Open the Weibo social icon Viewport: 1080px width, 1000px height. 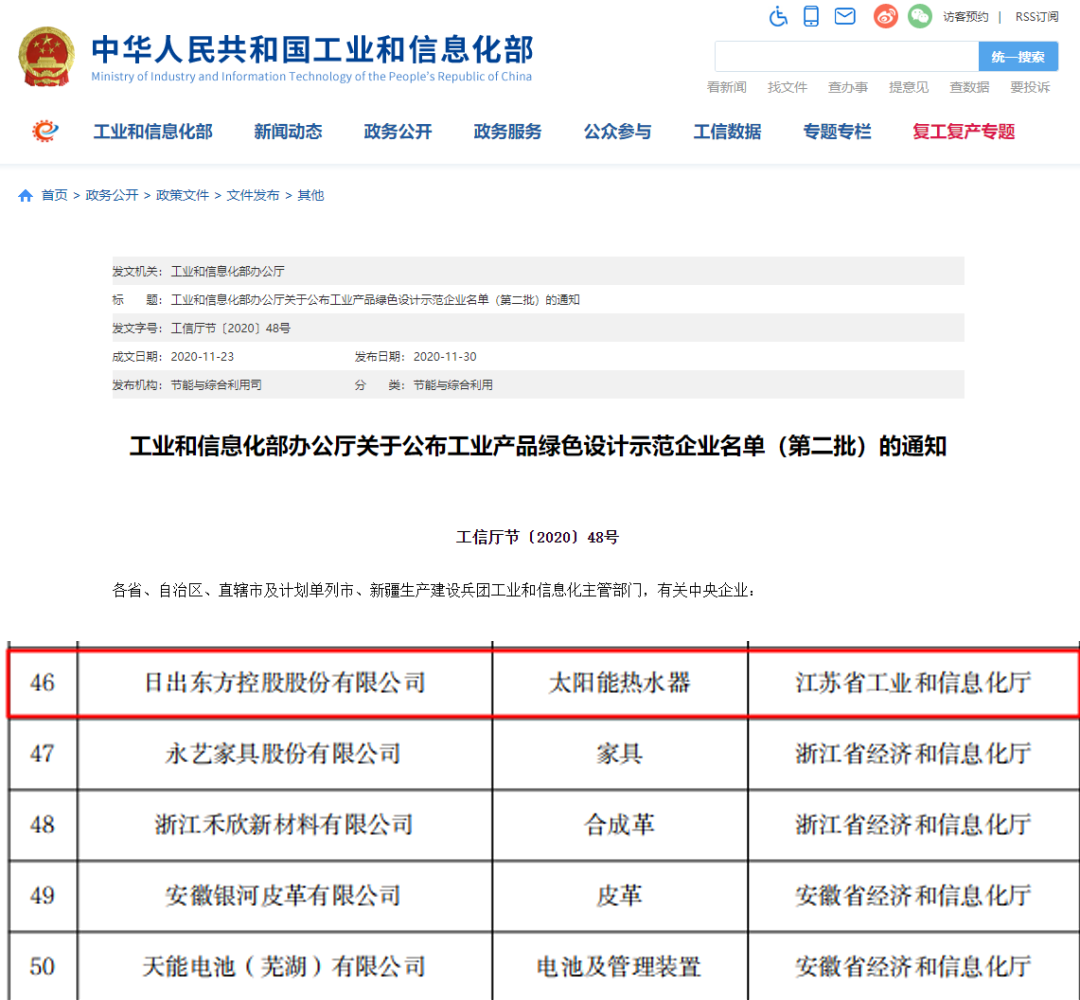(885, 16)
